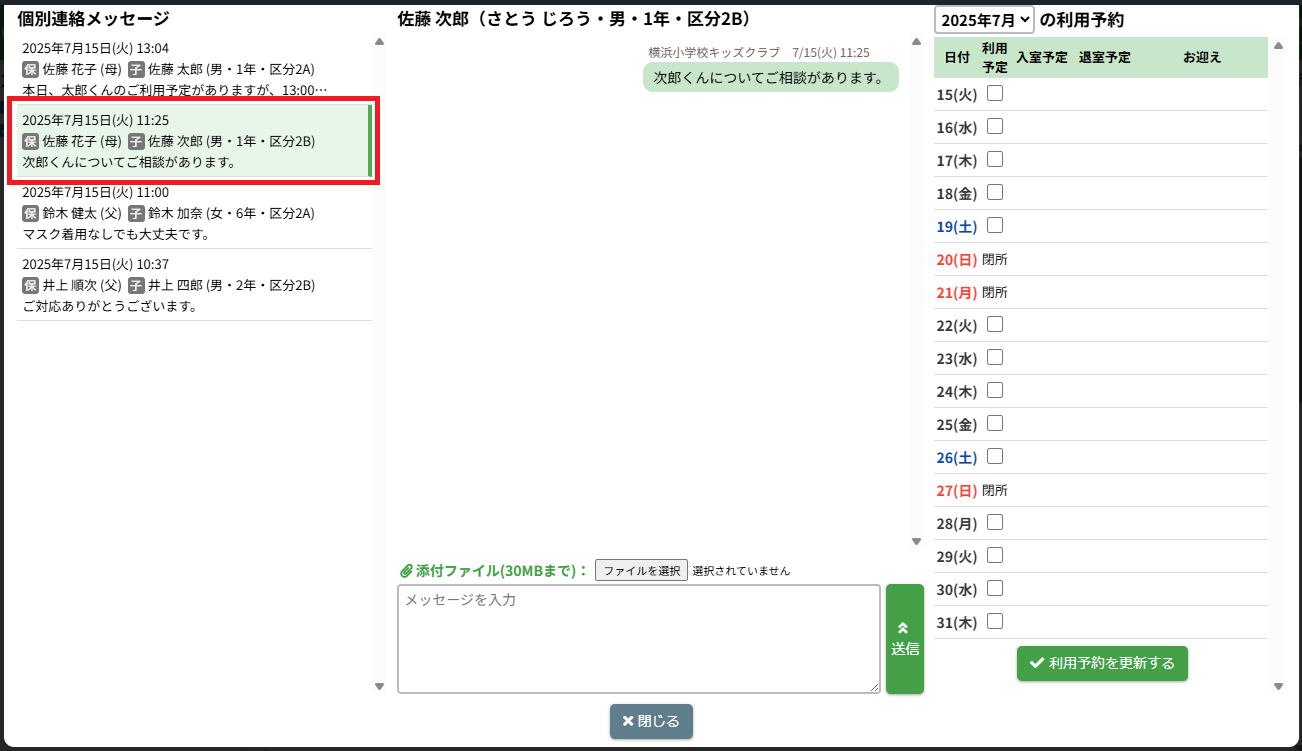Click the child badge for 井上 四郎
This screenshot has height=751, width=1302.
point(137,285)
